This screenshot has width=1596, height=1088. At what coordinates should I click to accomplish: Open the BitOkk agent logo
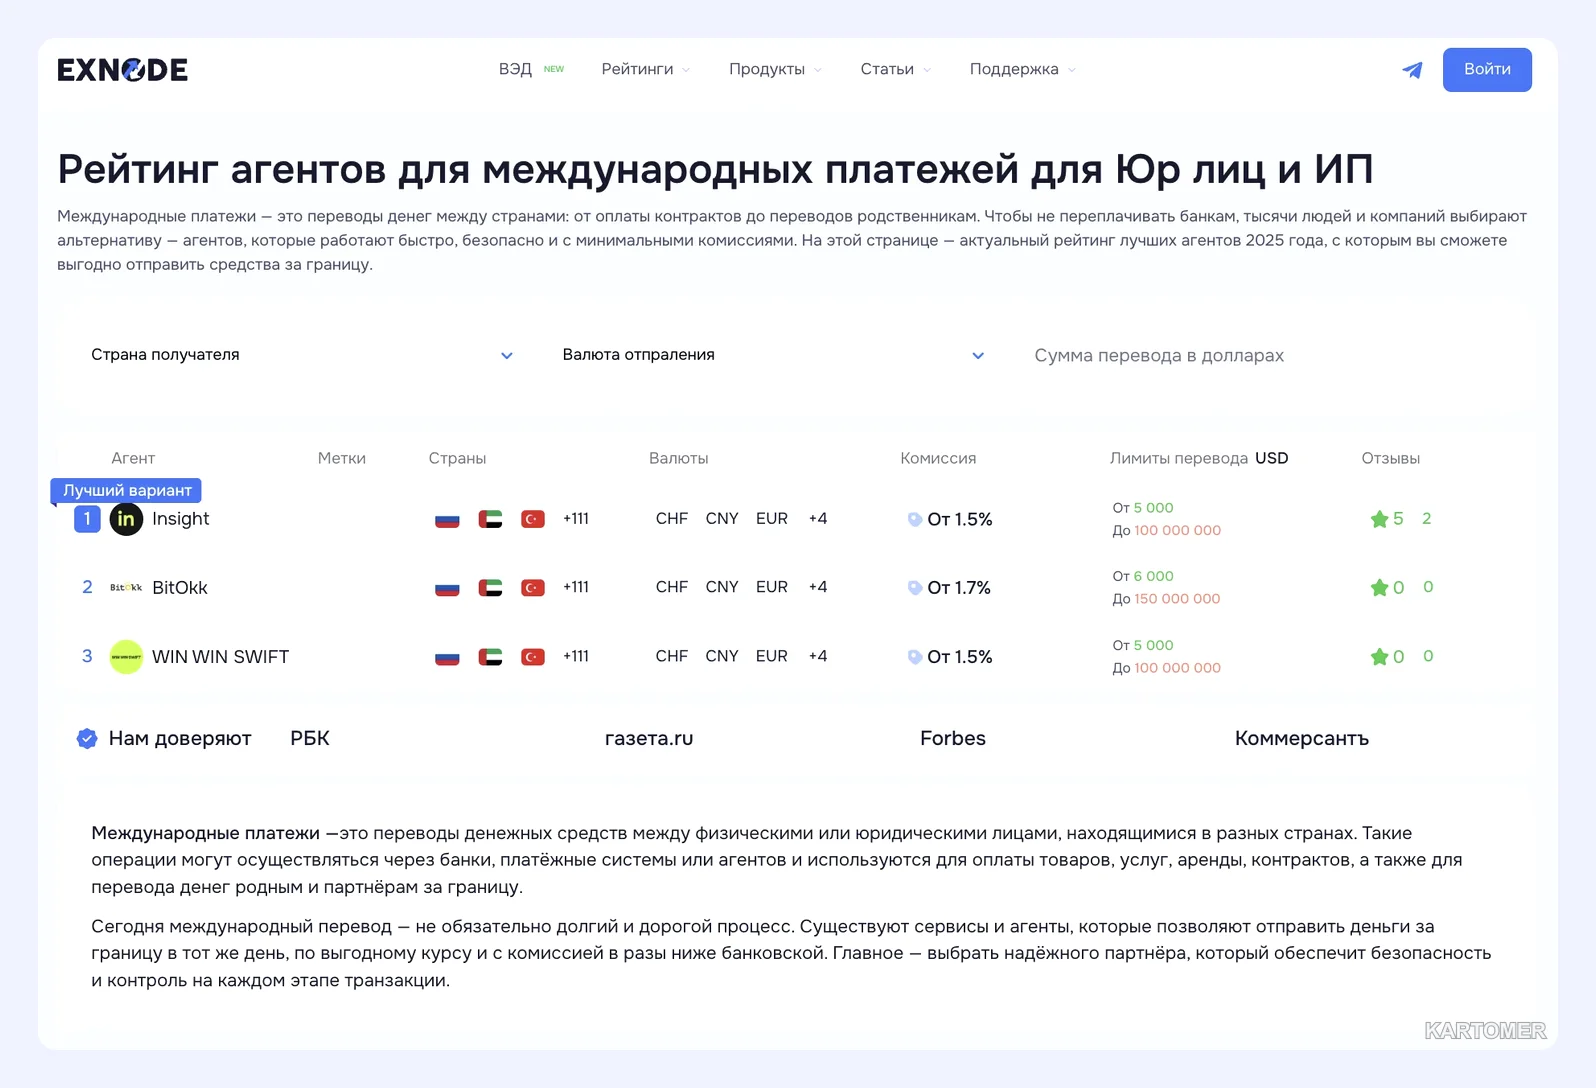tap(126, 588)
